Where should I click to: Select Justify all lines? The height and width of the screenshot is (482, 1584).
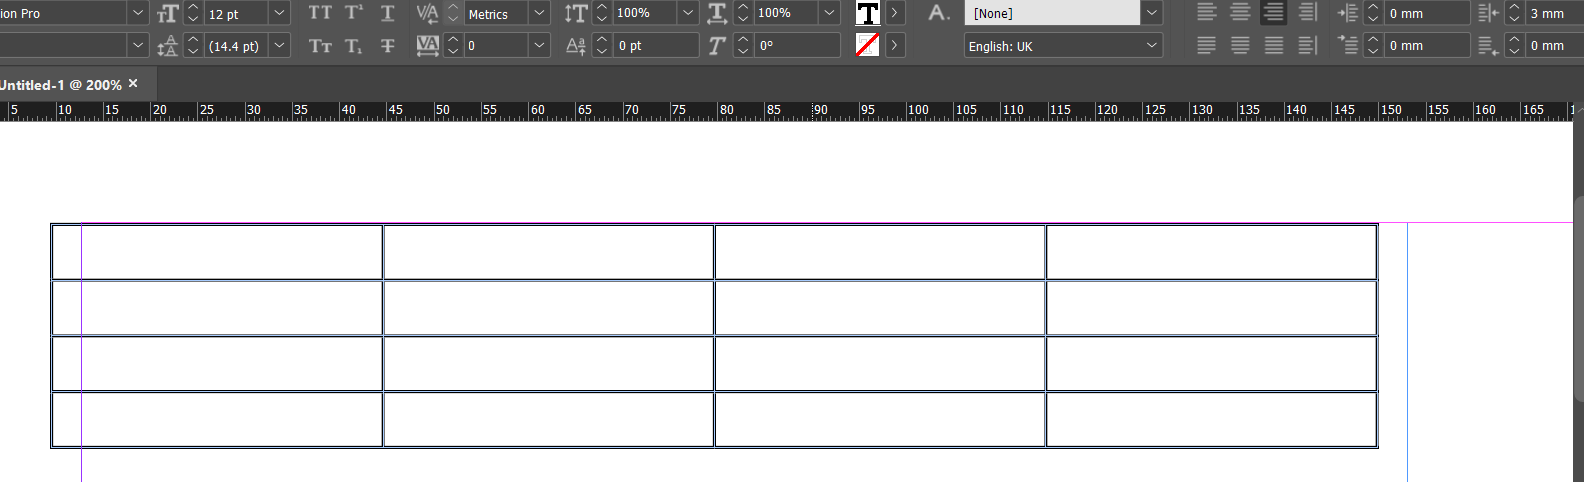coord(1273,46)
